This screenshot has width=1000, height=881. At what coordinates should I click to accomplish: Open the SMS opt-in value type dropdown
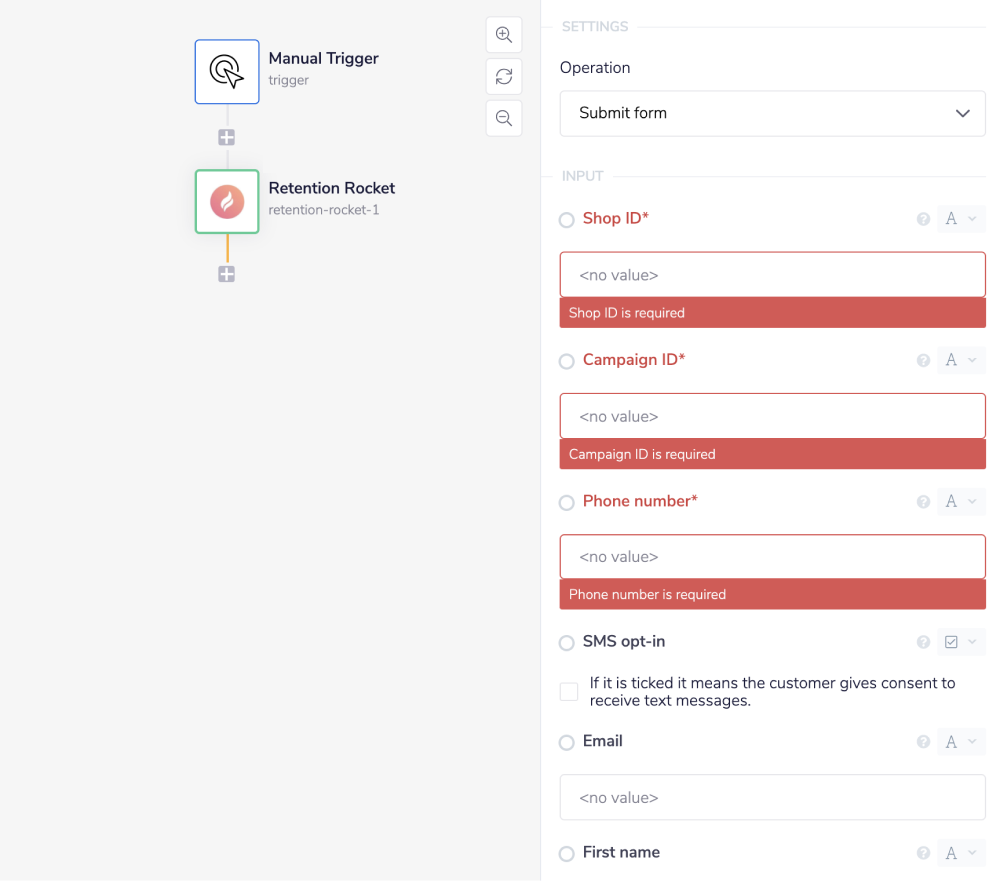tap(960, 642)
